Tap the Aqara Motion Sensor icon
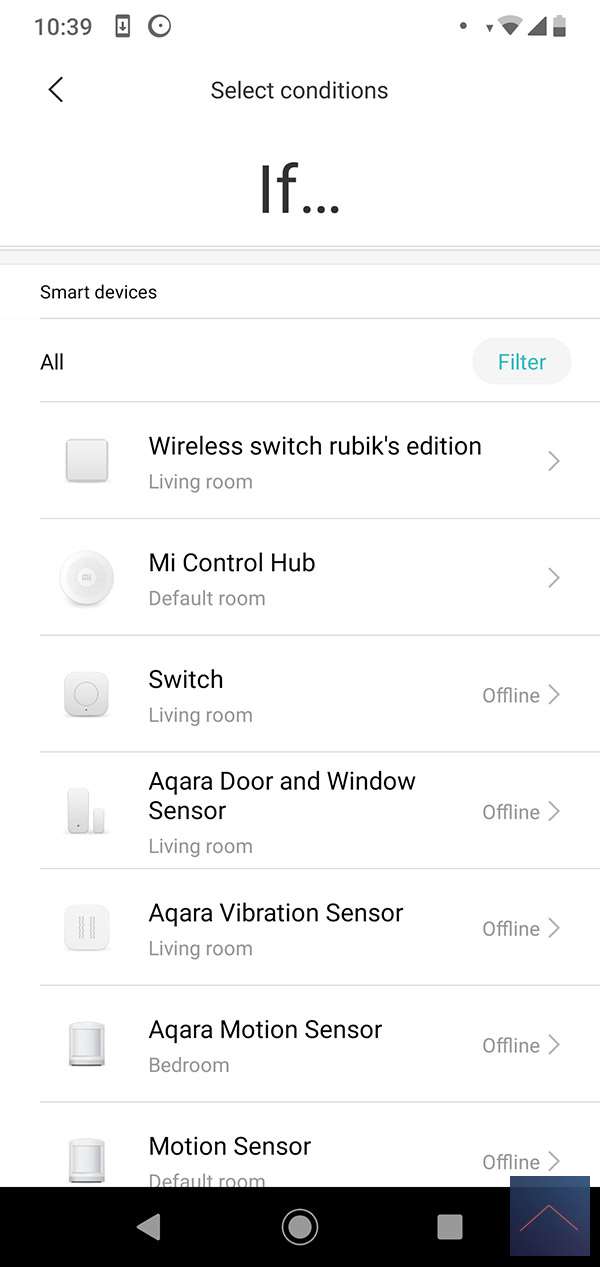 [87, 1045]
